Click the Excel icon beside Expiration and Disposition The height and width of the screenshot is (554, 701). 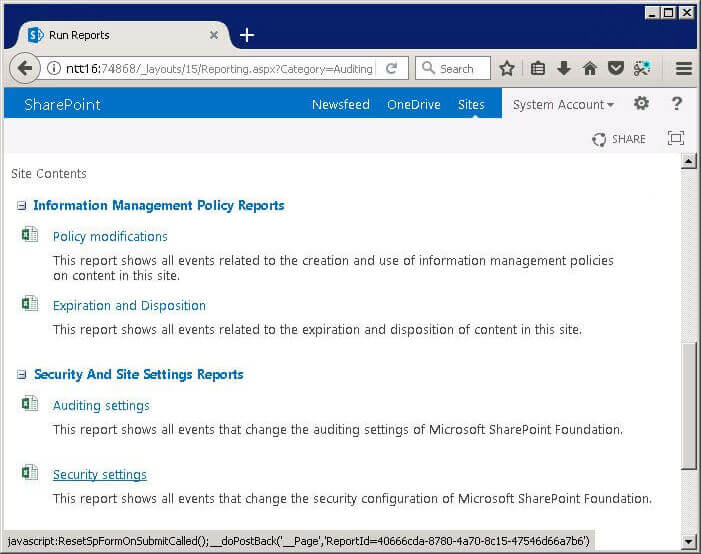coord(30,304)
